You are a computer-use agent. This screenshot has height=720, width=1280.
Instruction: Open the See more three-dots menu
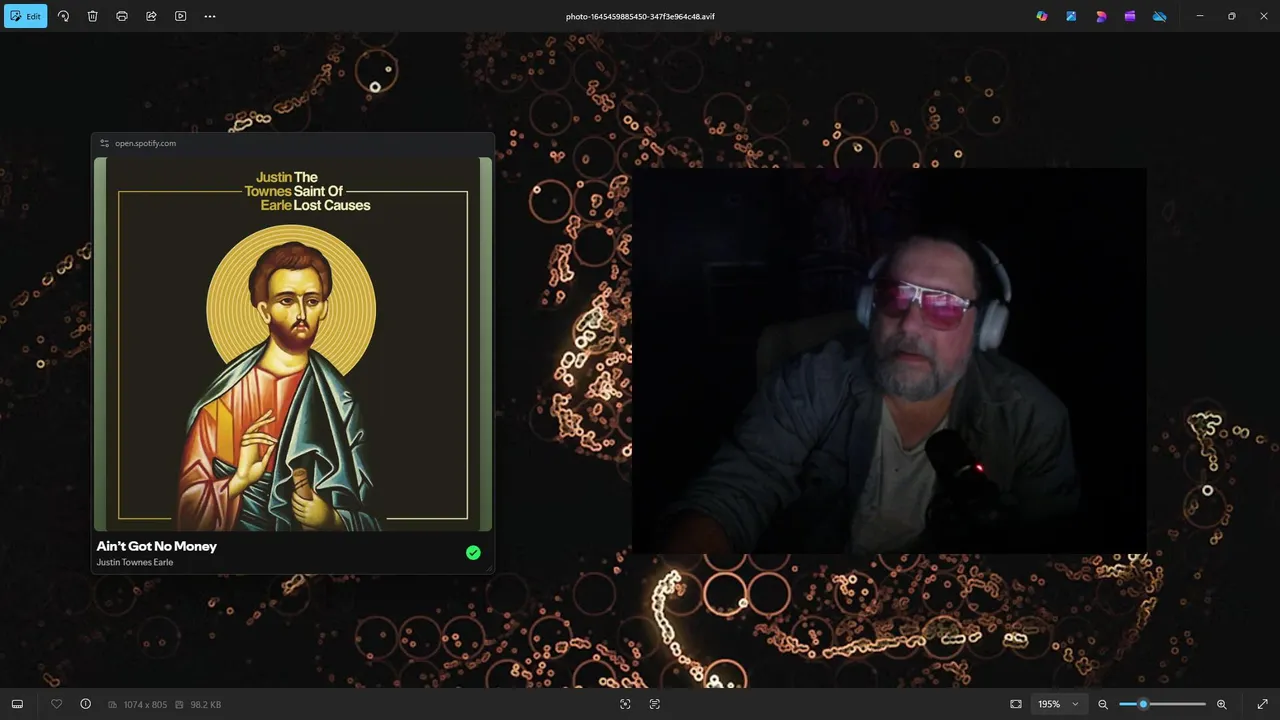point(209,16)
